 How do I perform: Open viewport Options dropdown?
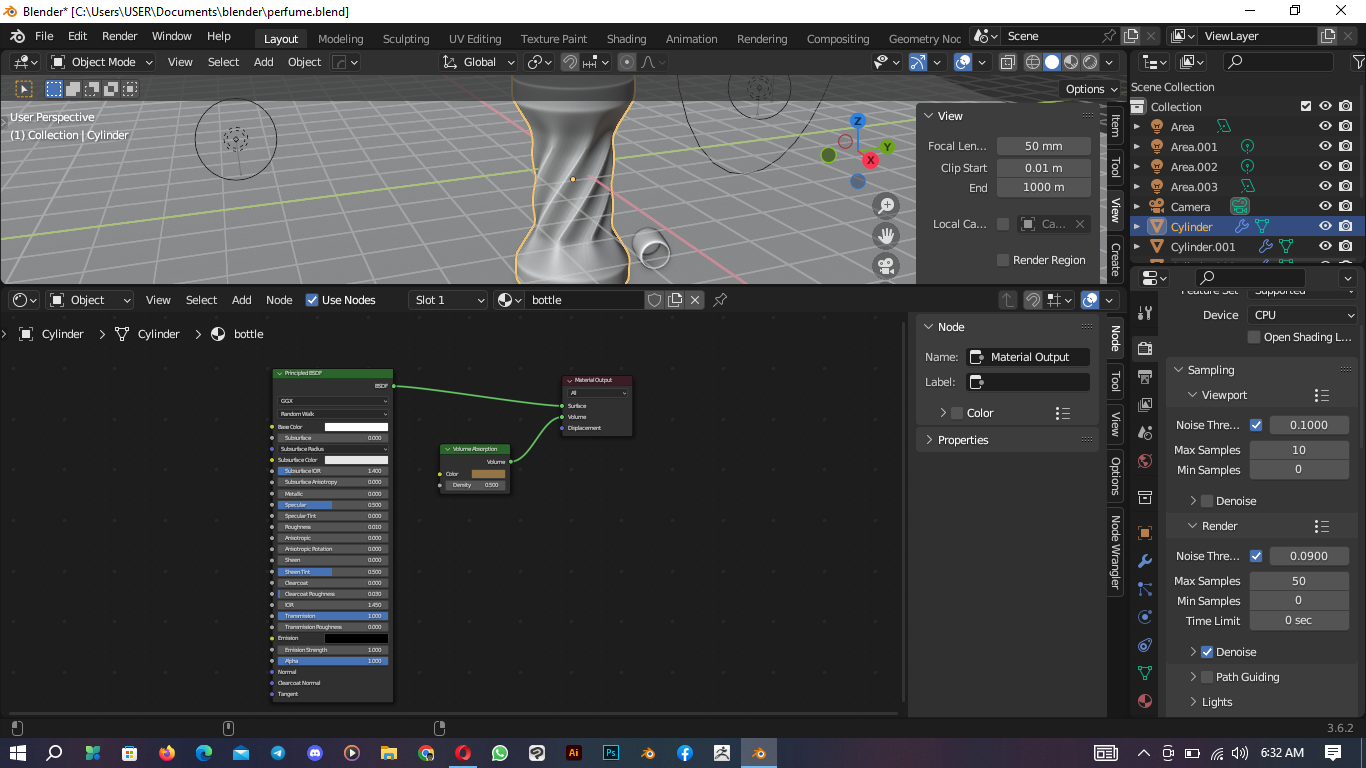(1091, 89)
